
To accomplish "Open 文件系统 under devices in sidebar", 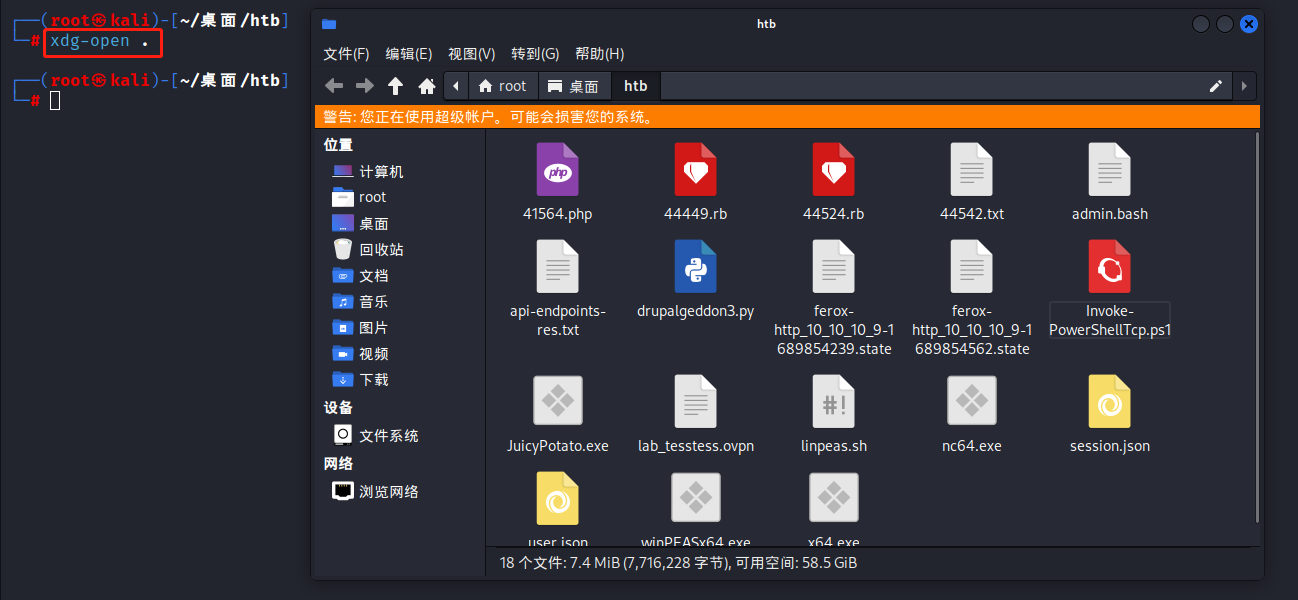I will click(x=388, y=436).
